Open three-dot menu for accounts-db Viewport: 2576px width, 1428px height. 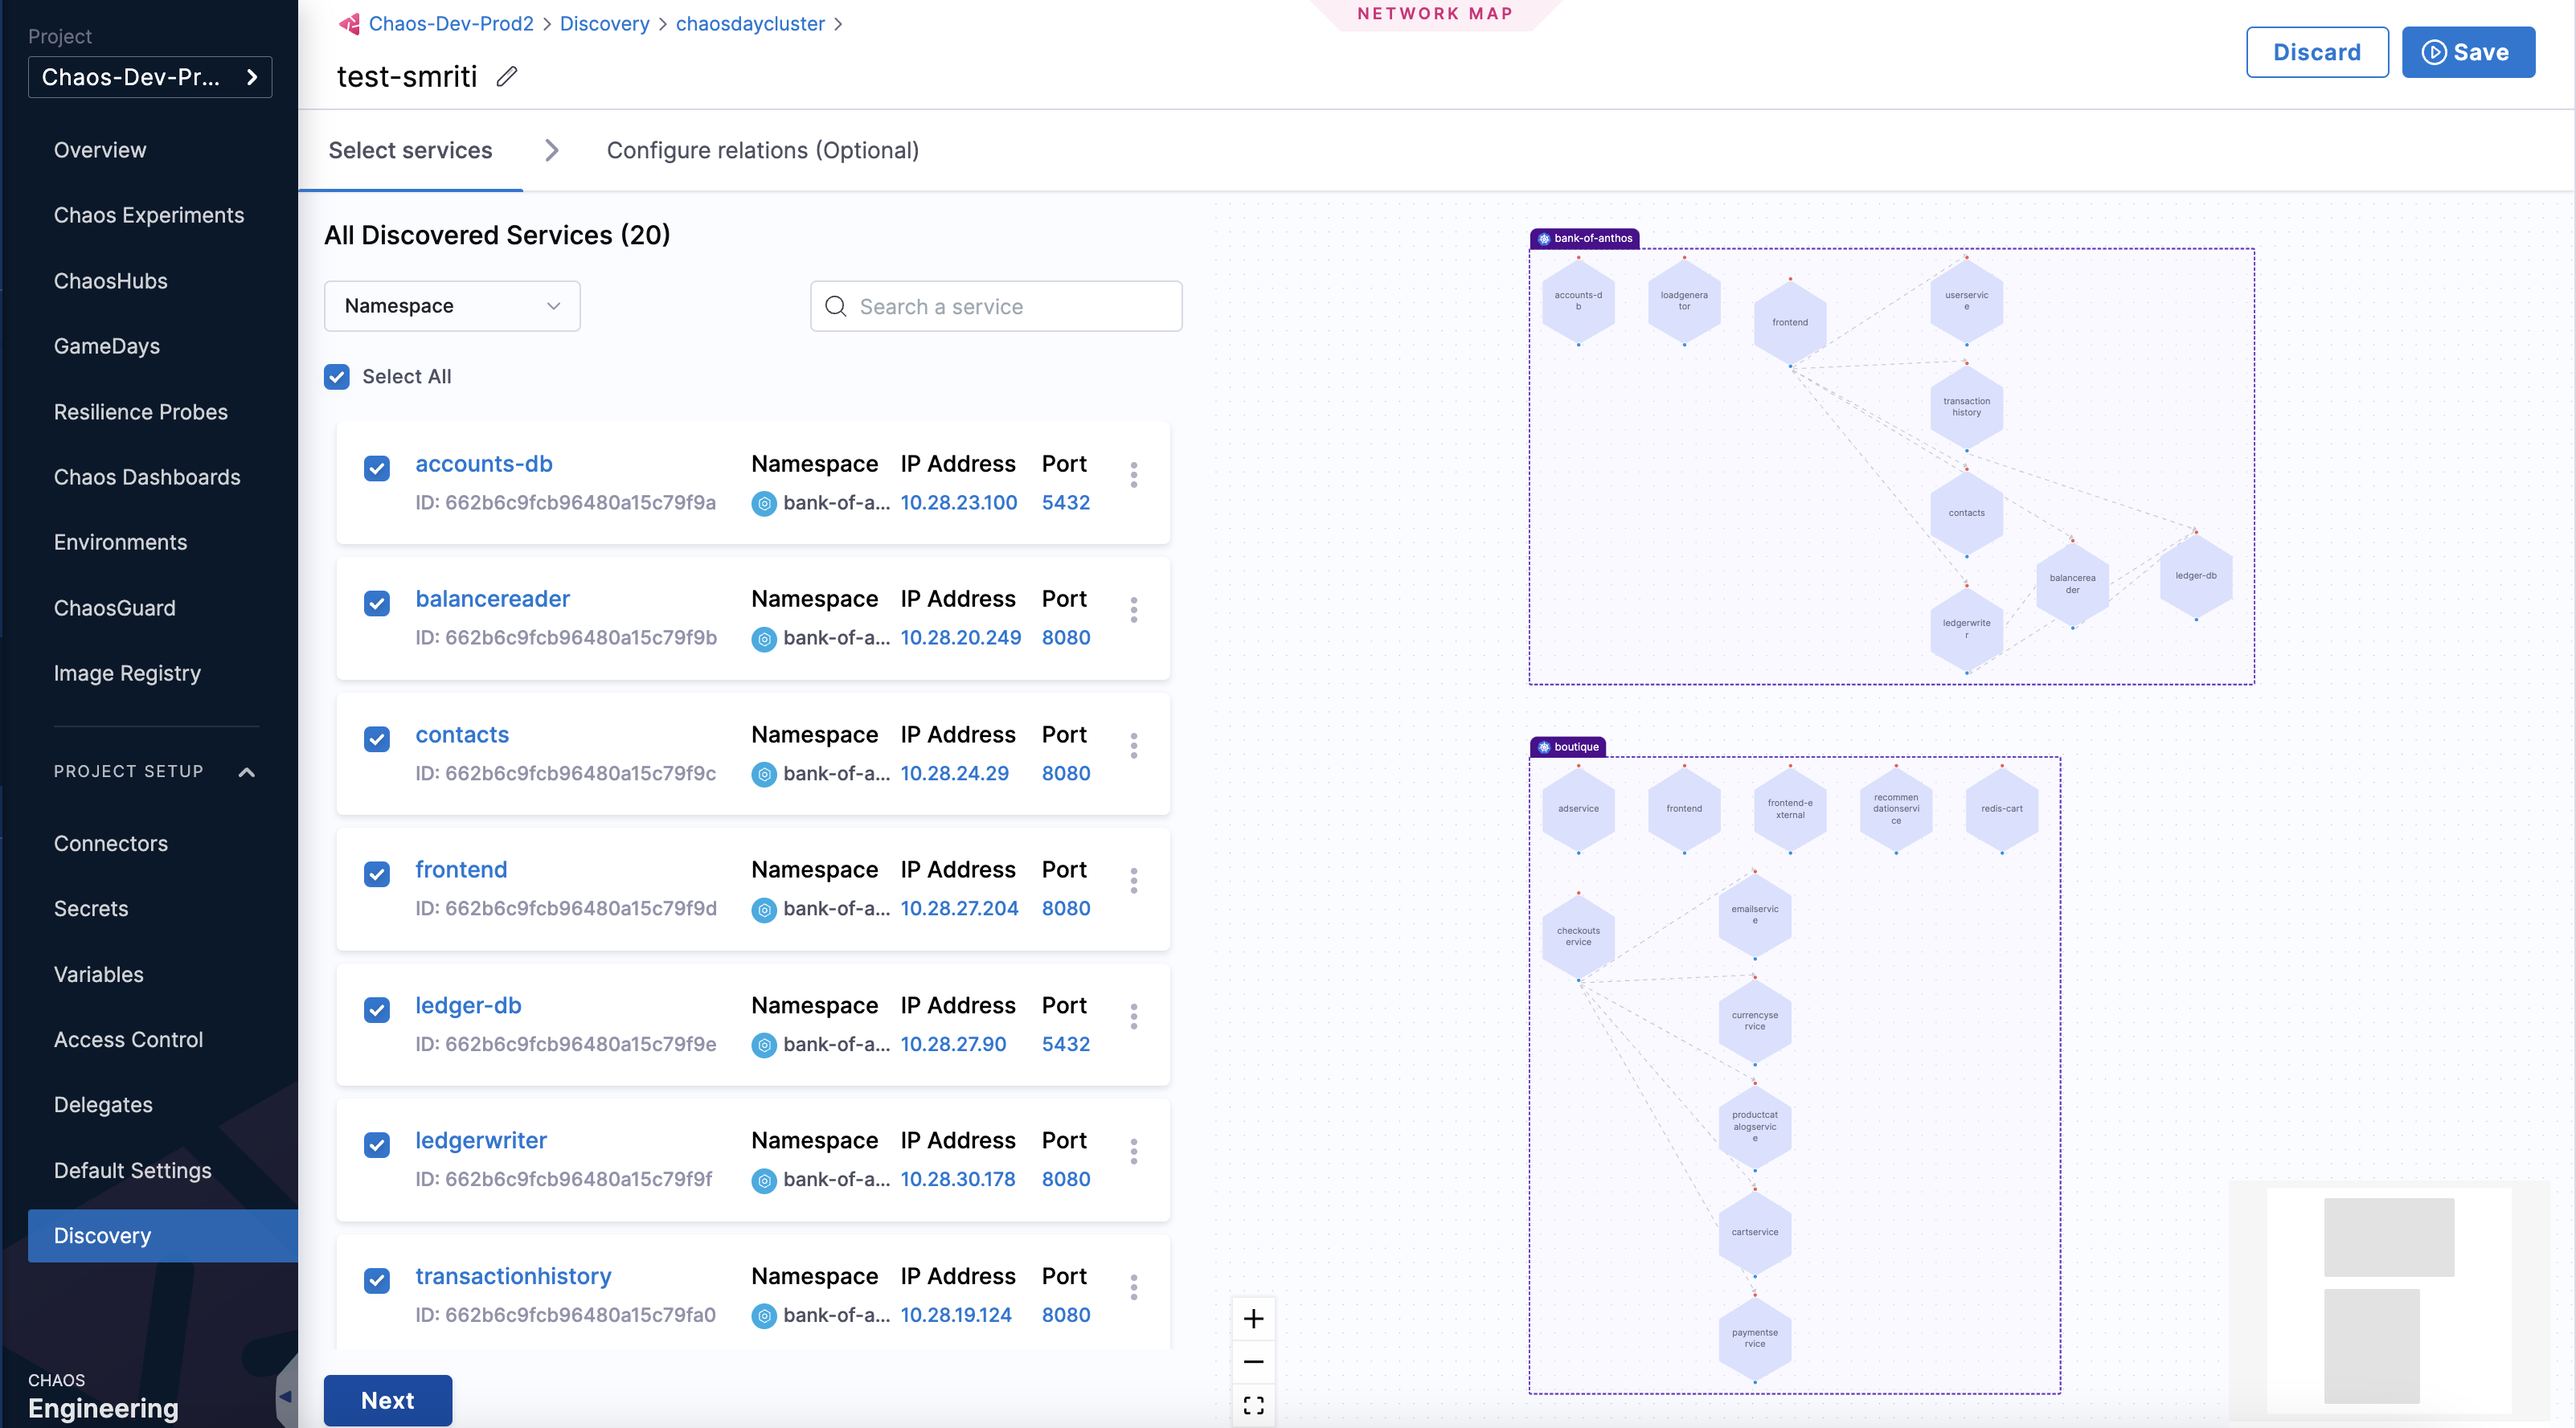1133,475
